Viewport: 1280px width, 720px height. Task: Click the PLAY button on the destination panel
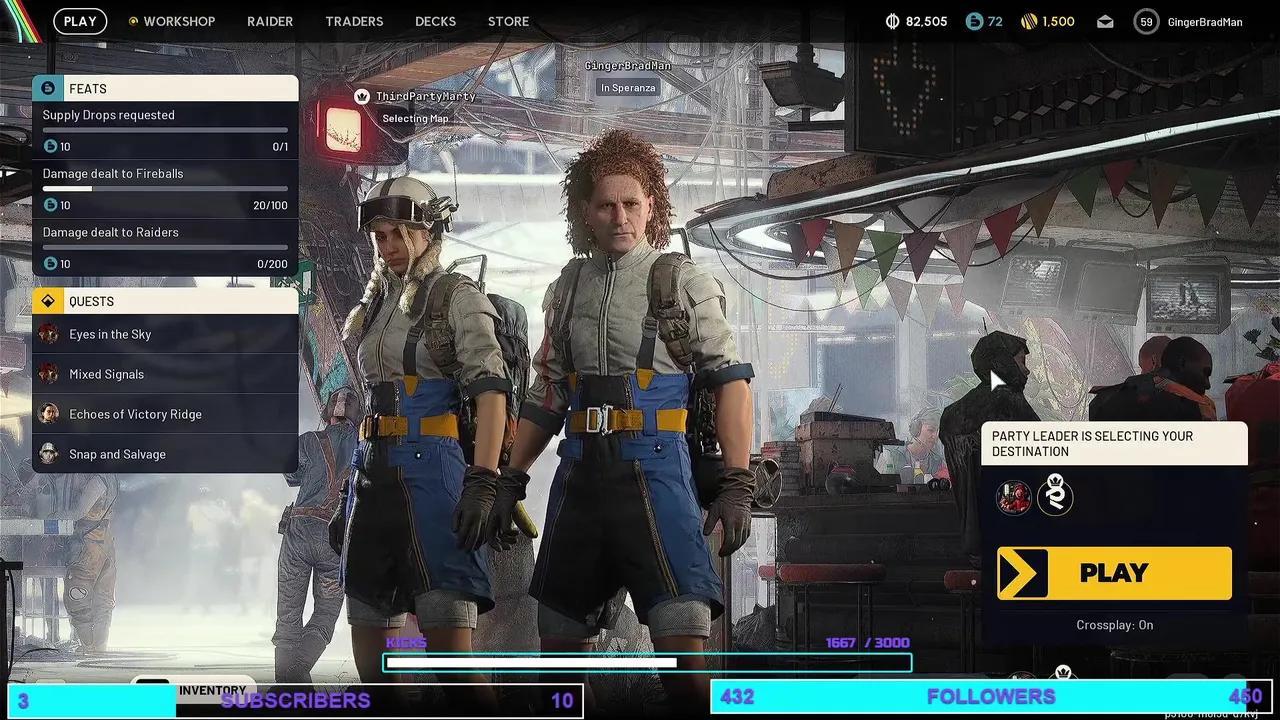pos(1114,572)
